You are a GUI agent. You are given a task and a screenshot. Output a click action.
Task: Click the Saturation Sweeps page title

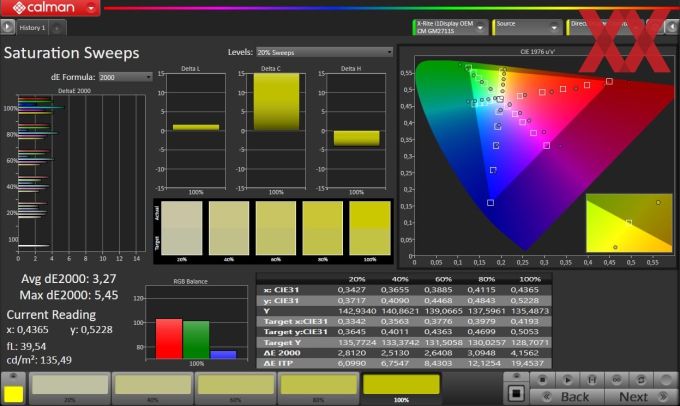(72, 53)
